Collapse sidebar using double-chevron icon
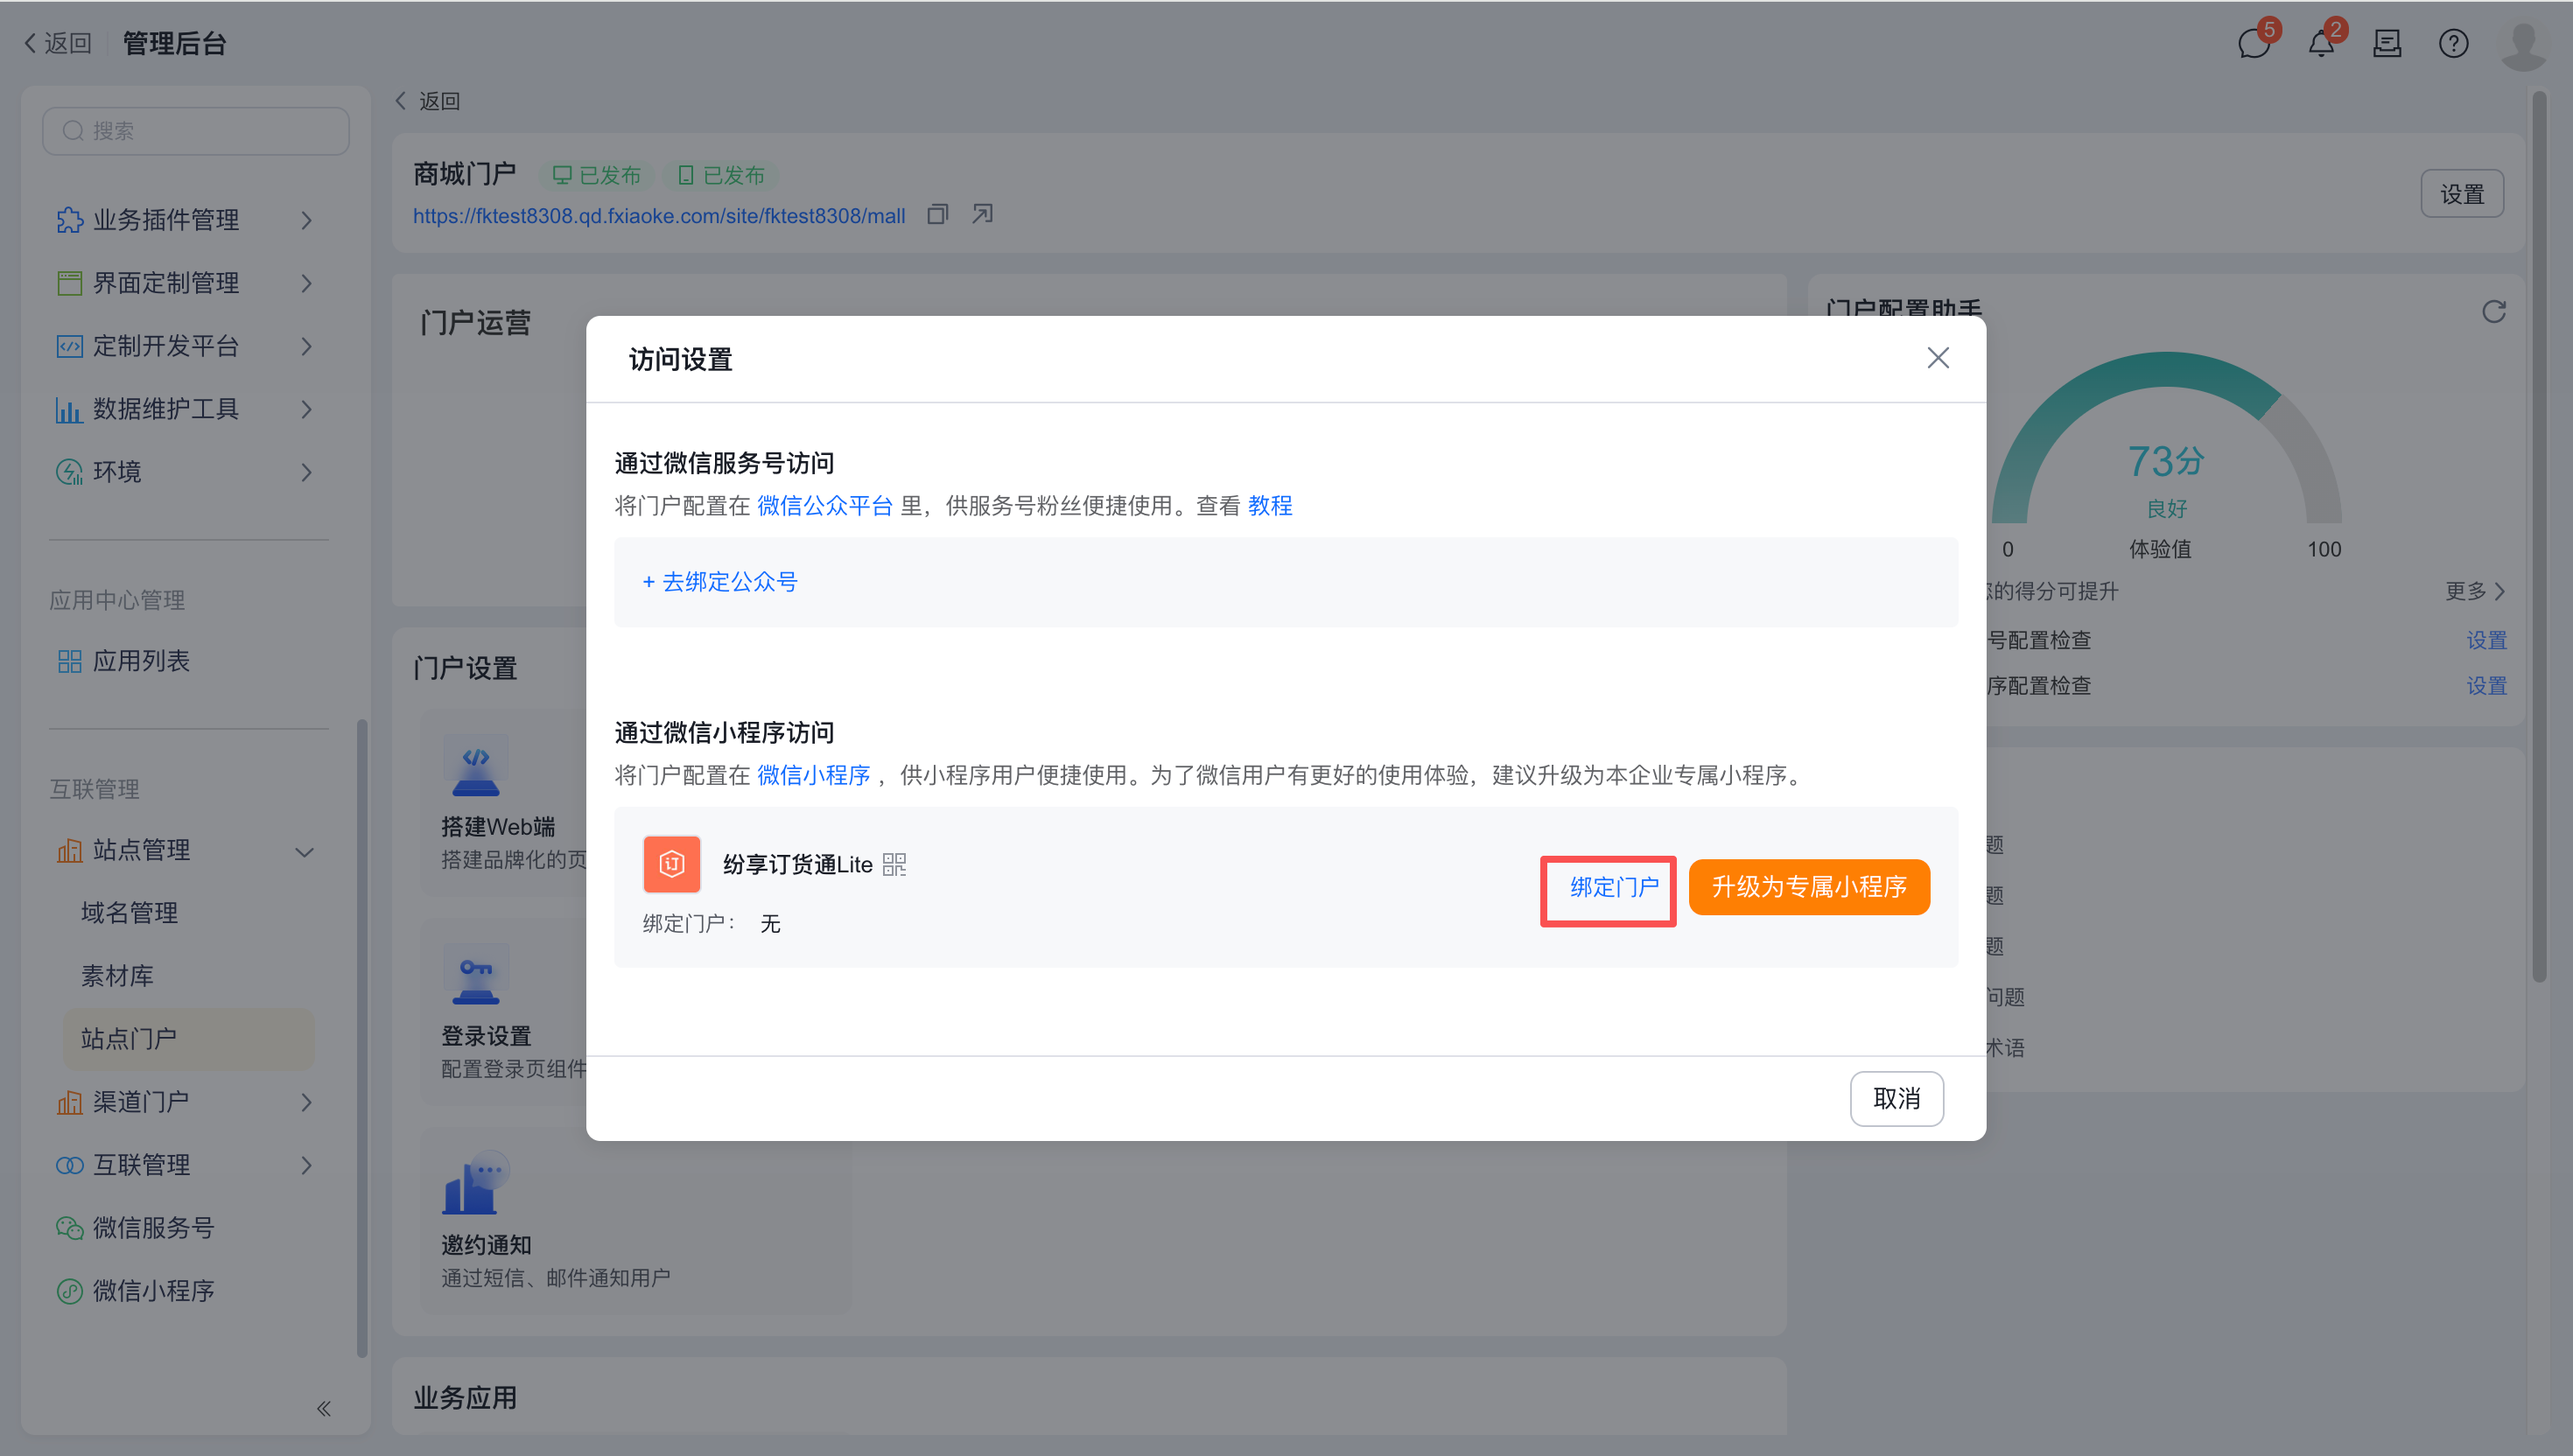The height and width of the screenshot is (1456, 2573). point(323,1408)
